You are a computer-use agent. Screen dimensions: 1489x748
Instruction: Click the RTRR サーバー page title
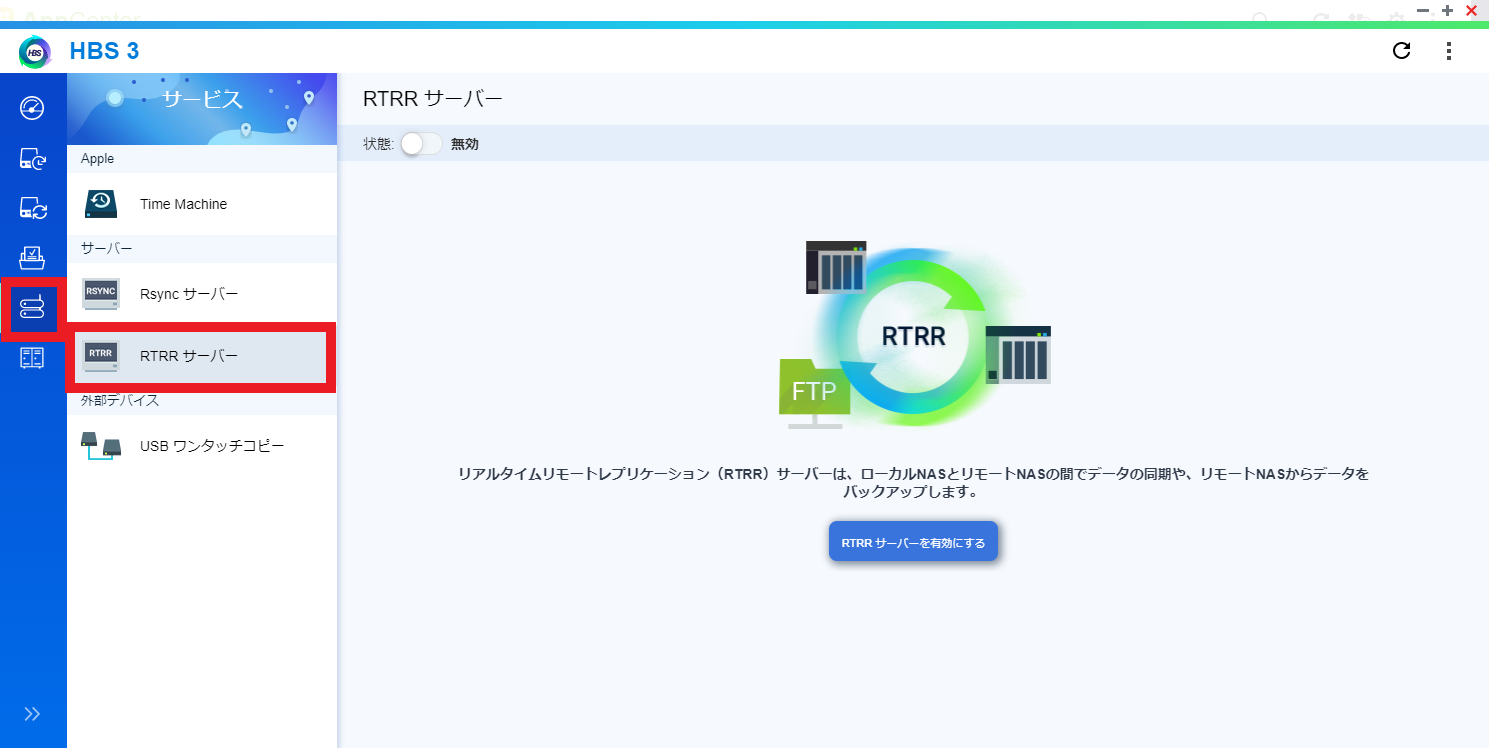(432, 98)
